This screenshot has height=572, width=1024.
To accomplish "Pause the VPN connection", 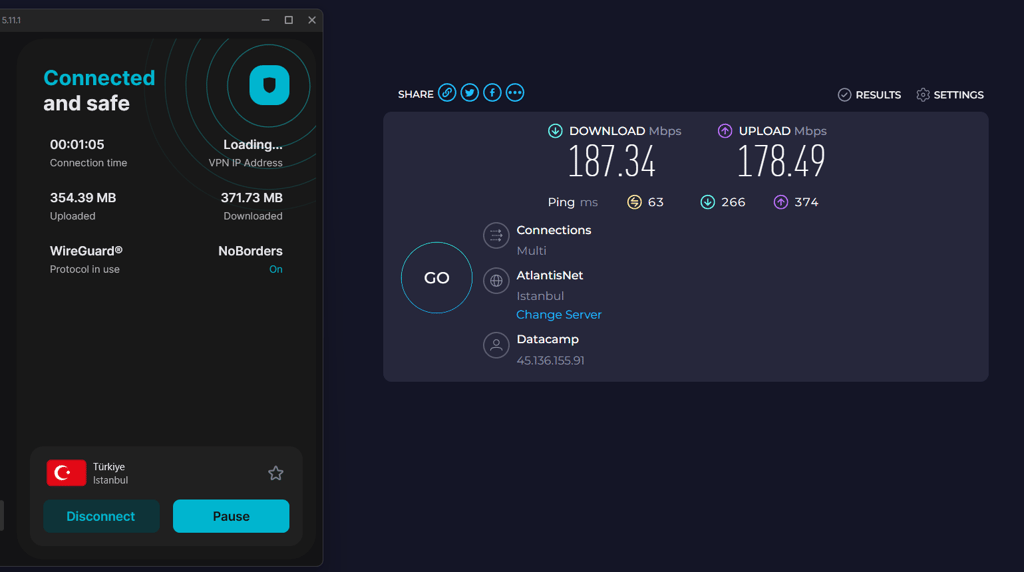I will click(x=231, y=516).
